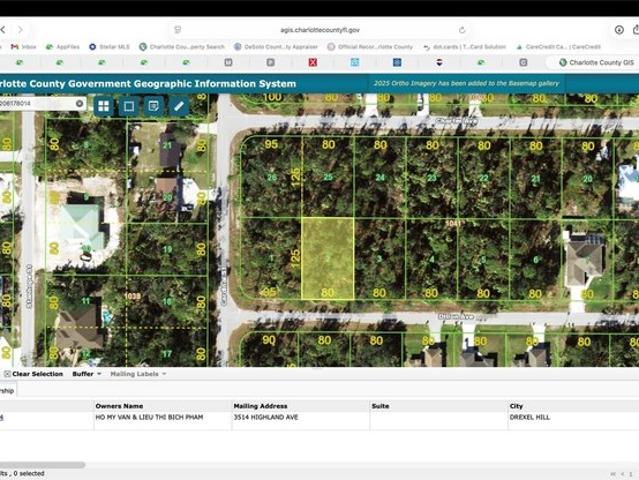Expand the Buffer dropdown
This screenshot has height=480, width=639.
tap(87, 374)
